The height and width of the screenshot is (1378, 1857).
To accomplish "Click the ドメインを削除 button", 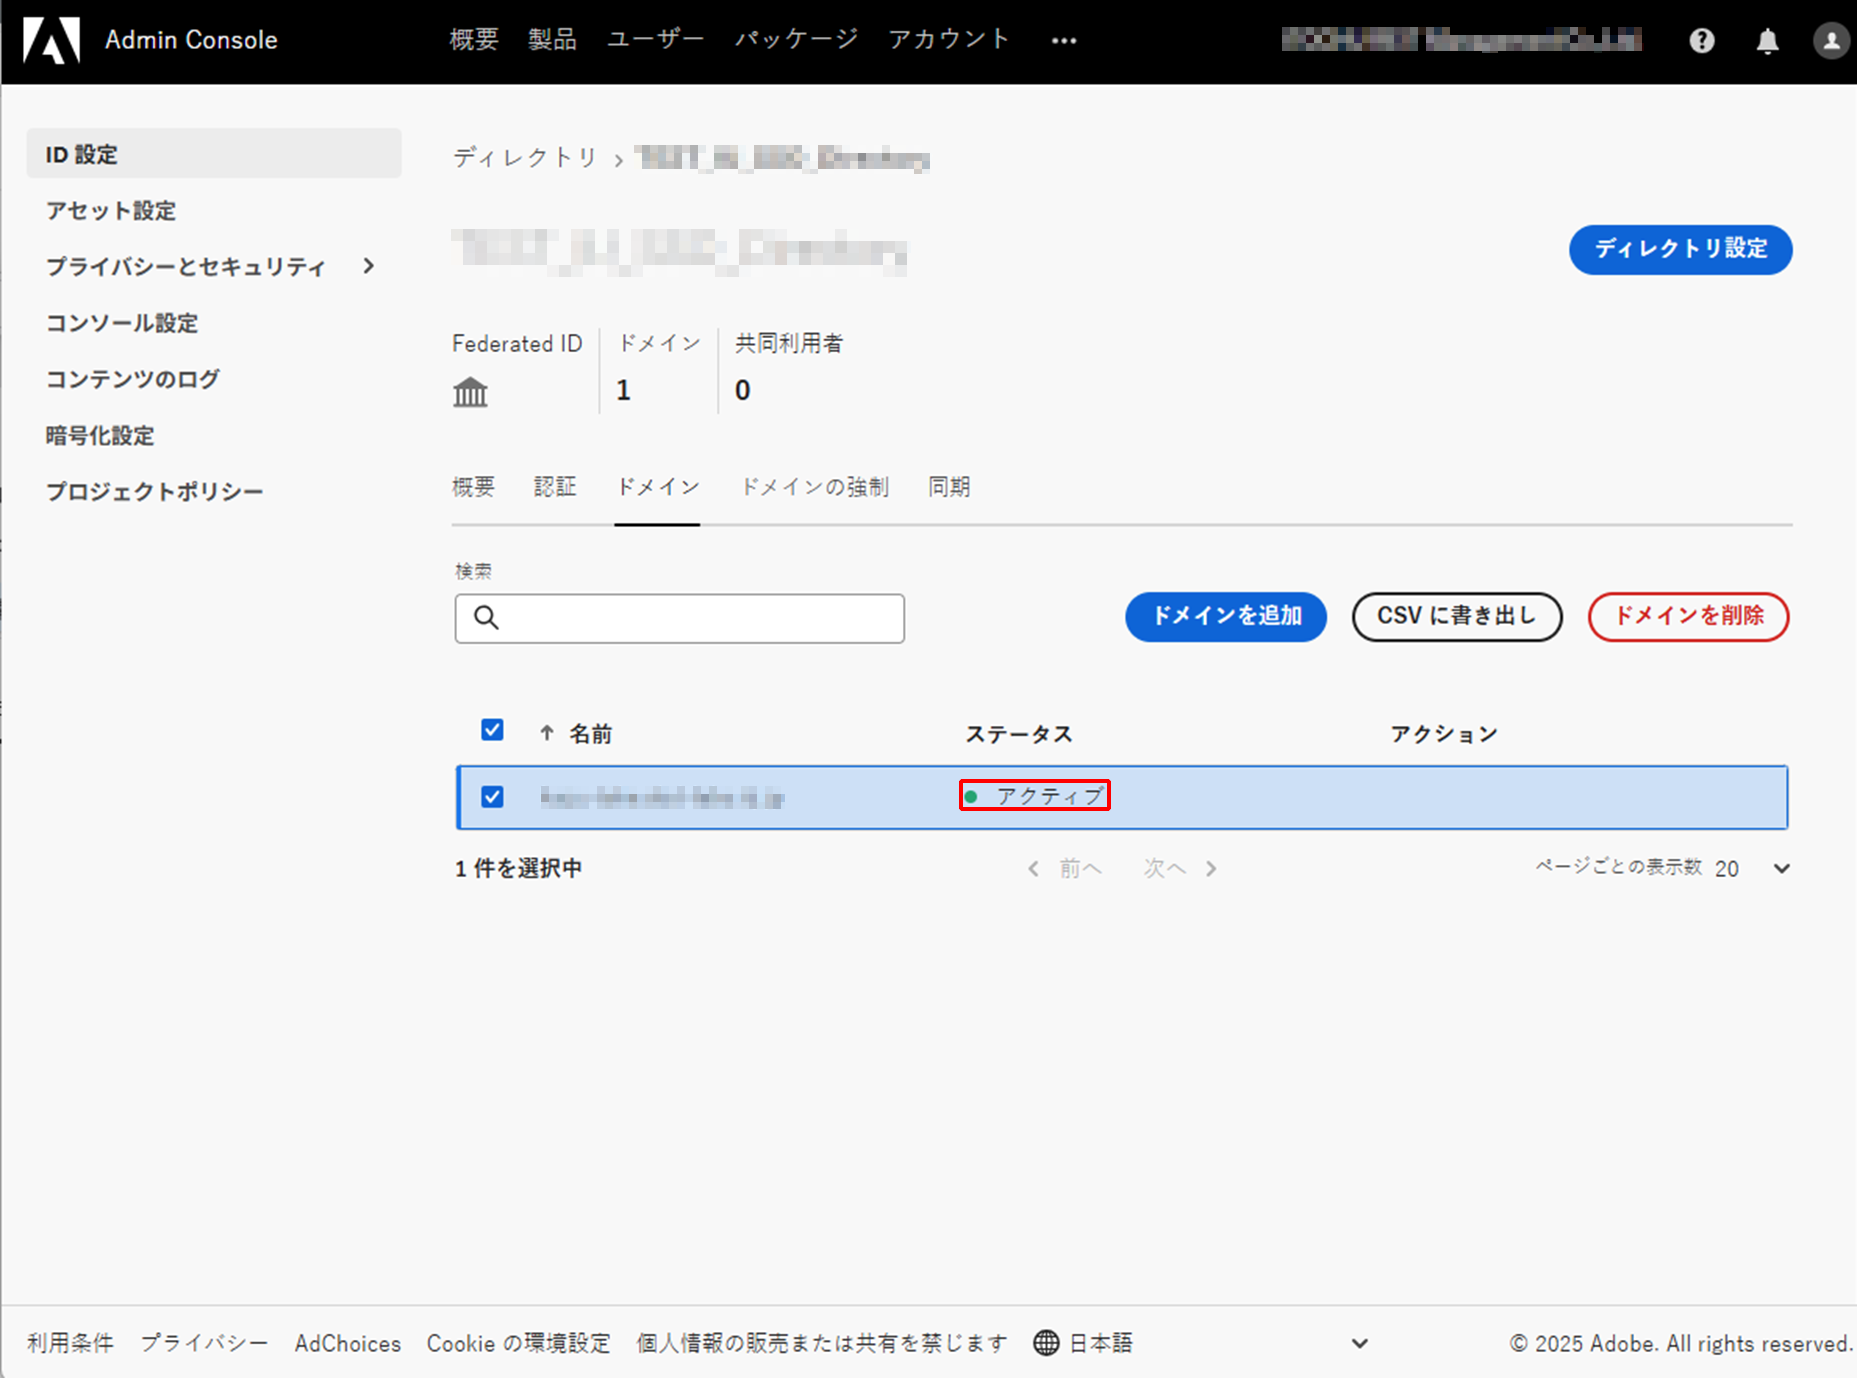I will click(1688, 616).
